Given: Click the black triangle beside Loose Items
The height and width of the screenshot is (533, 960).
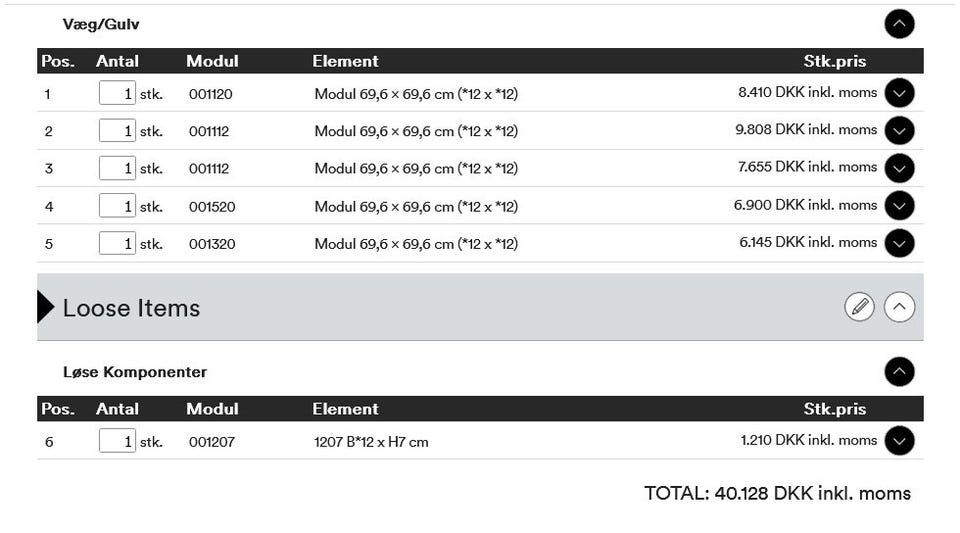Looking at the screenshot, I should pos(45,307).
